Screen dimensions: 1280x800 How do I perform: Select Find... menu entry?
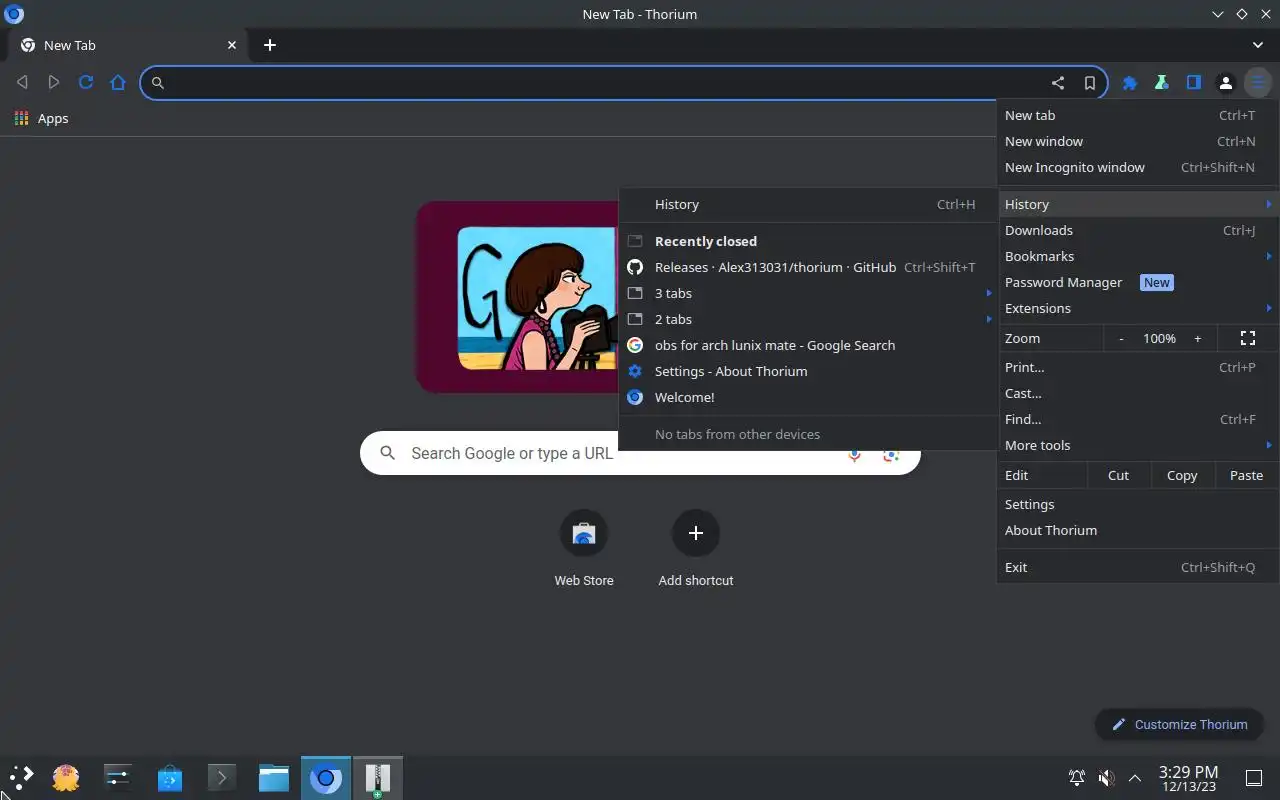click(1138, 419)
